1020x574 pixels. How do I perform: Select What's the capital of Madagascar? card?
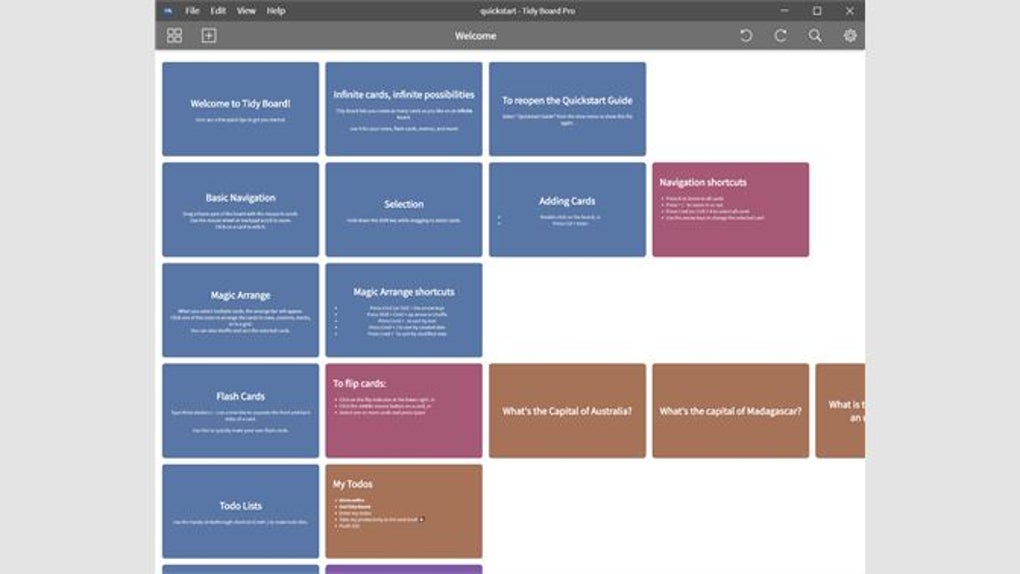[x=731, y=411]
